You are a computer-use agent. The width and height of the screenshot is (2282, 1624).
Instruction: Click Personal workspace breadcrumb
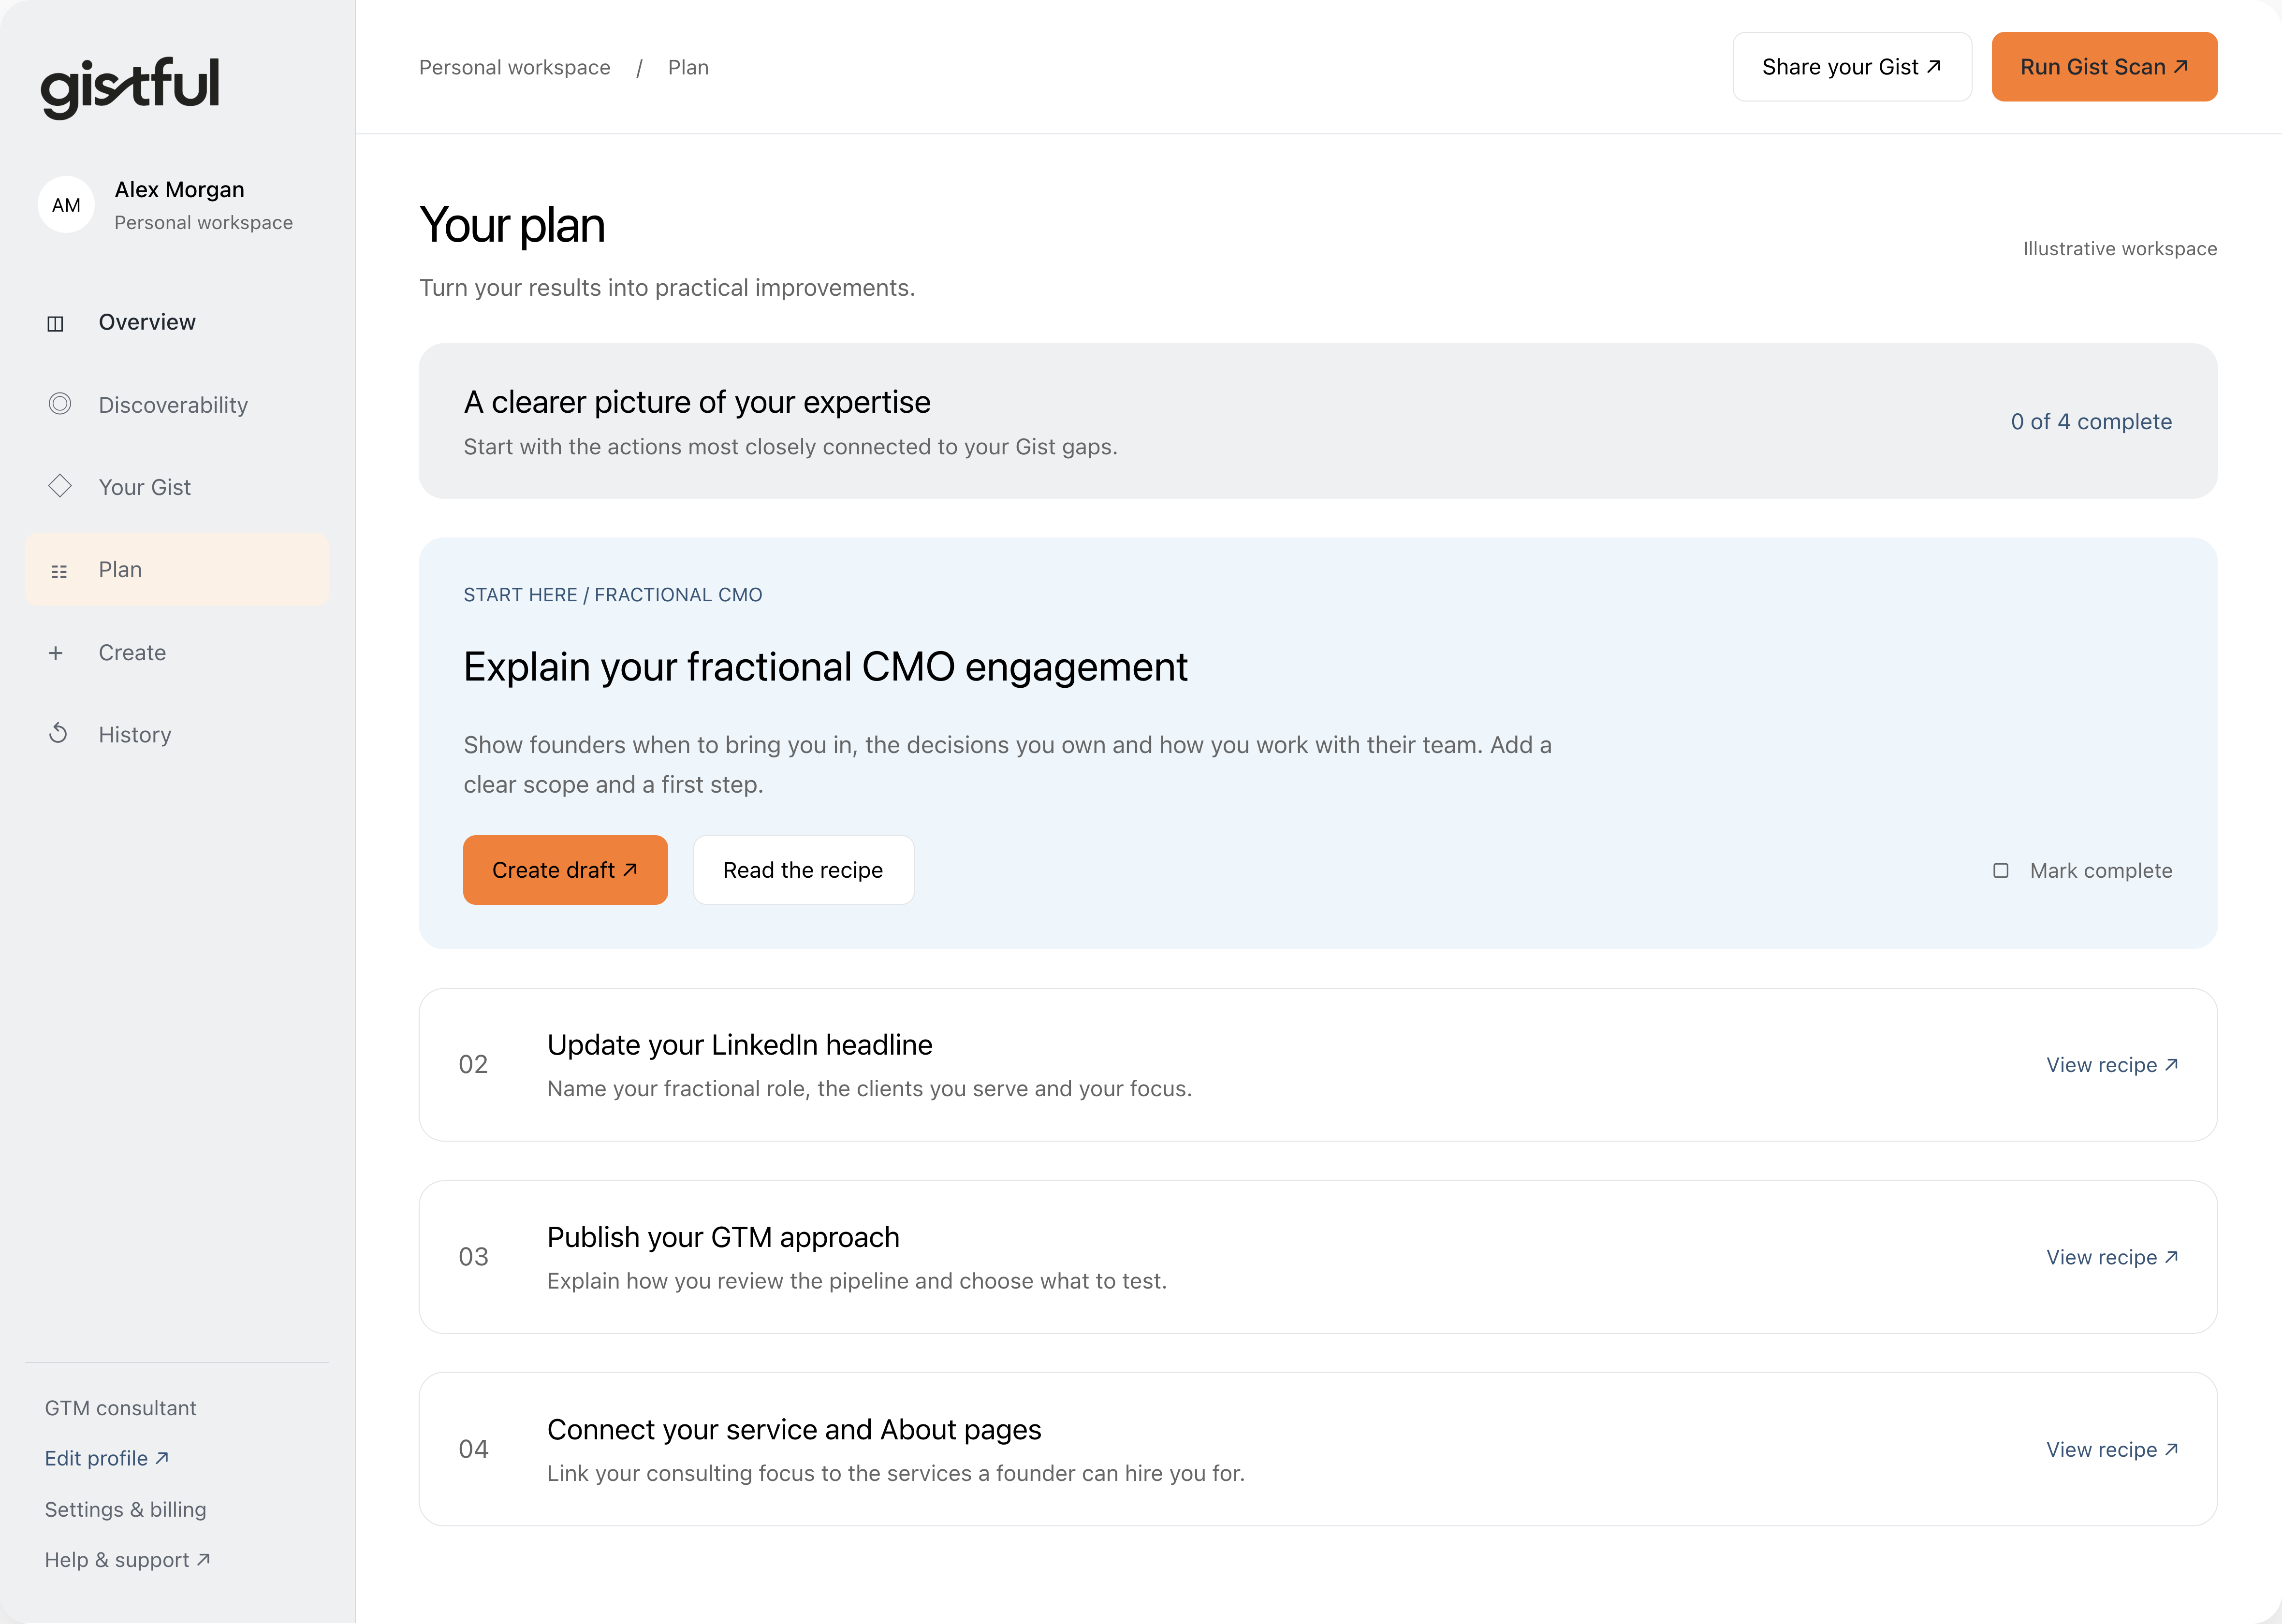(515, 67)
